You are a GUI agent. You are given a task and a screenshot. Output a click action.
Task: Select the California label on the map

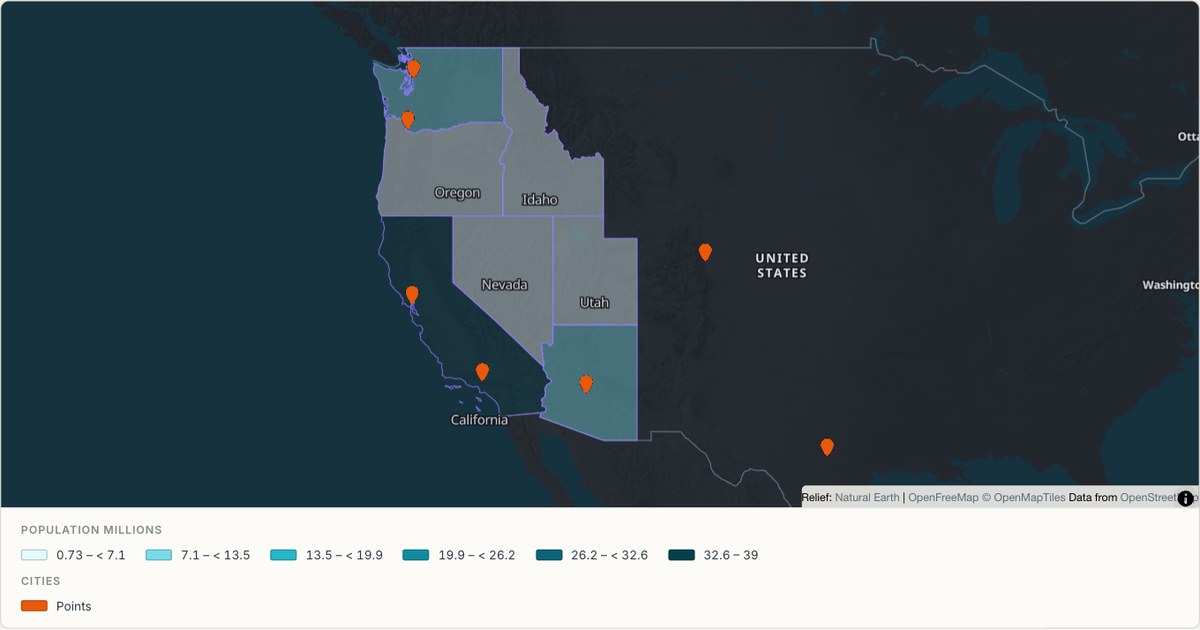coord(479,420)
